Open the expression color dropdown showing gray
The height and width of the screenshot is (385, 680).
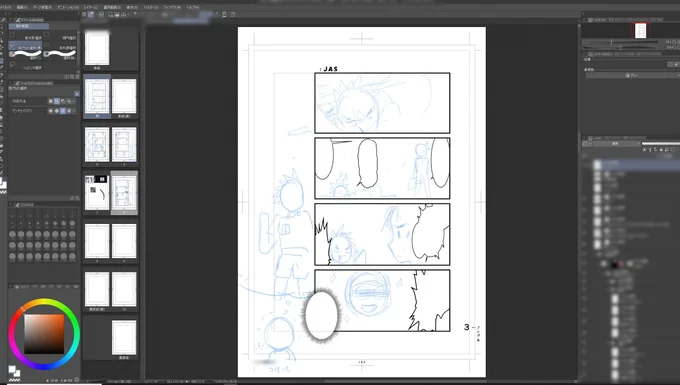point(632,75)
